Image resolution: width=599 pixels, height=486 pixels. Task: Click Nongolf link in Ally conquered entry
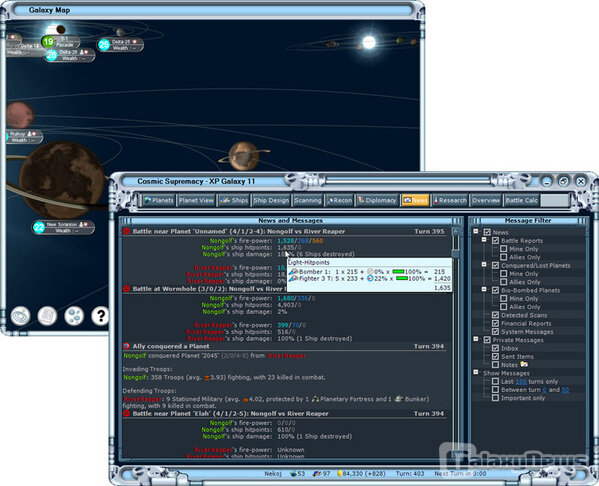click(x=135, y=356)
